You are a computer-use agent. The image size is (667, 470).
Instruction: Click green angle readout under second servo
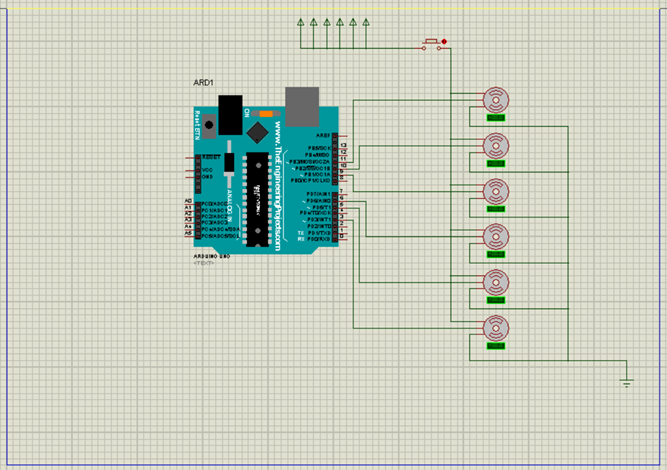click(x=496, y=163)
